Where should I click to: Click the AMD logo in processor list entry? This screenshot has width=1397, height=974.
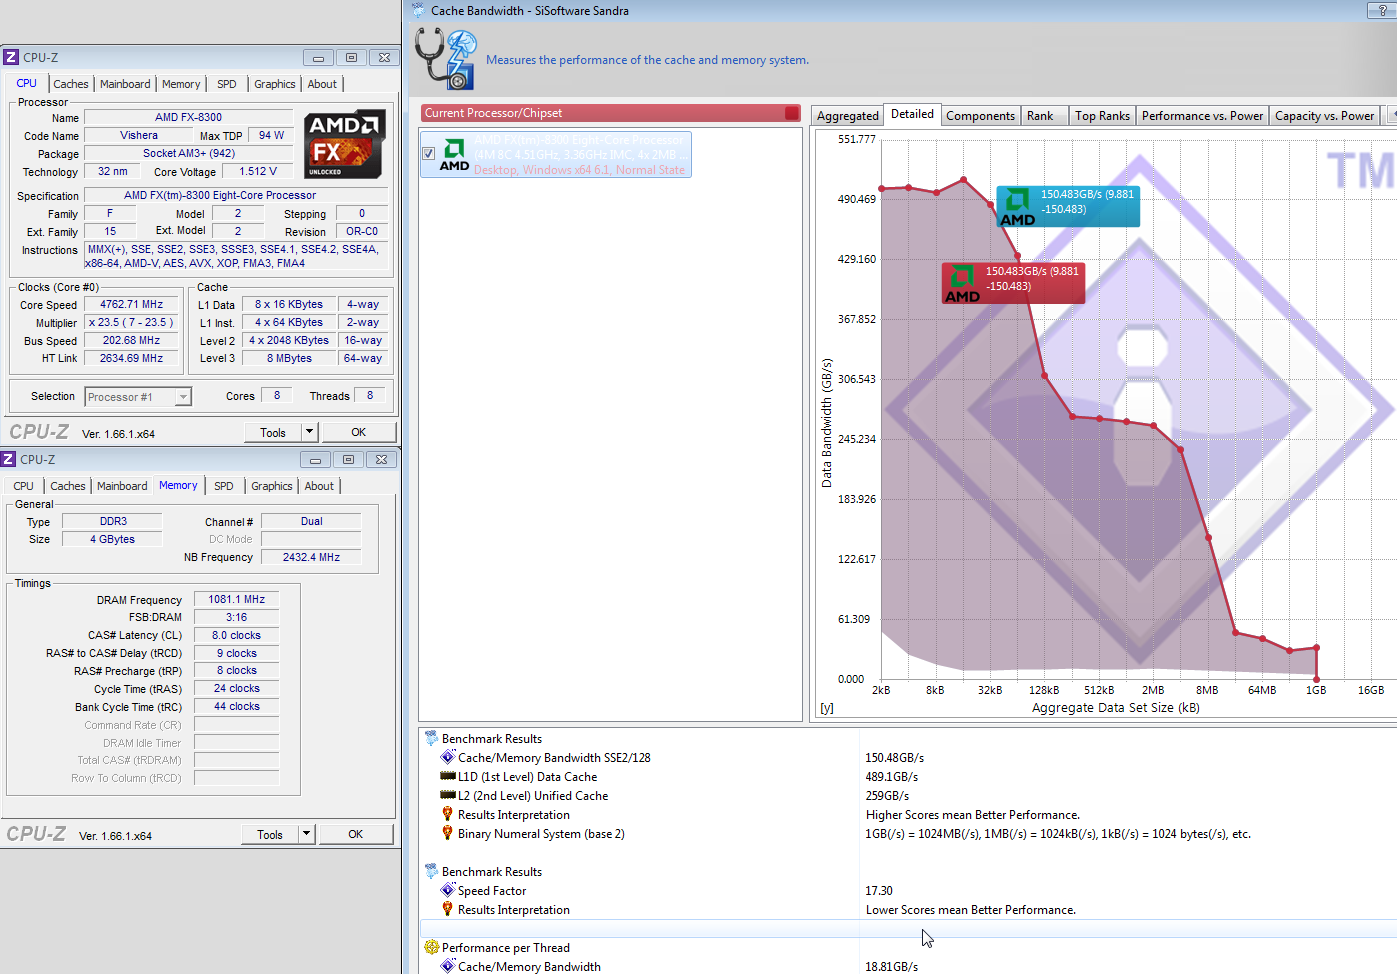(x=454, y=155)
